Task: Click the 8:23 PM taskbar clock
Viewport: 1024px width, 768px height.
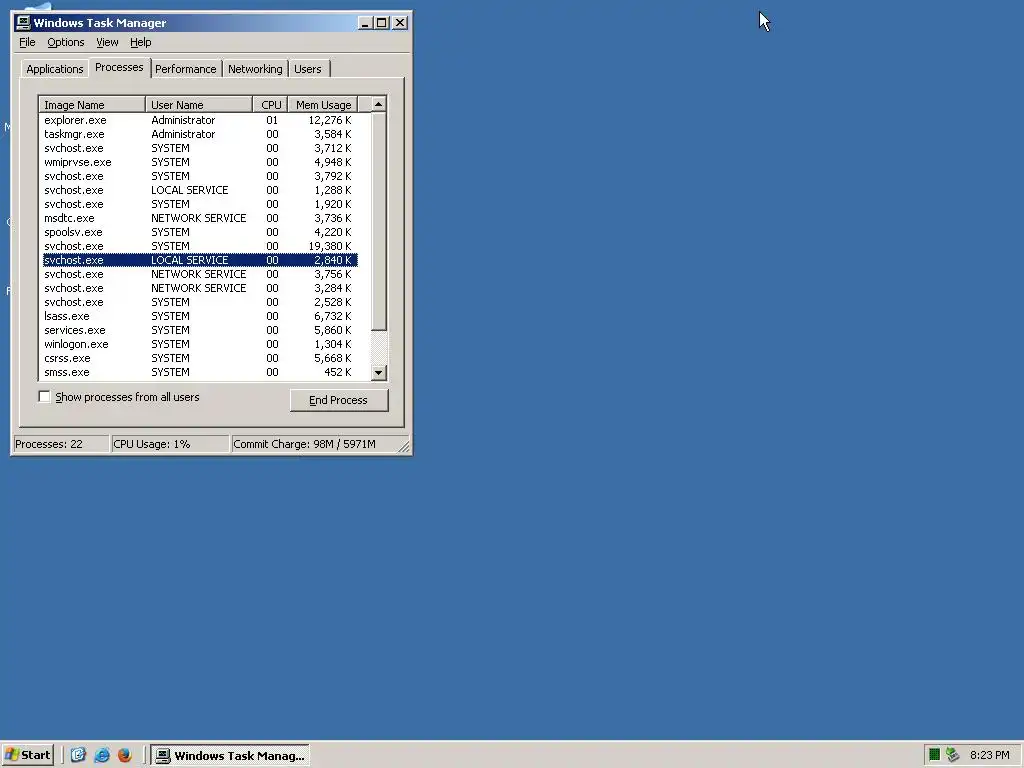Action: click(989, 755)
